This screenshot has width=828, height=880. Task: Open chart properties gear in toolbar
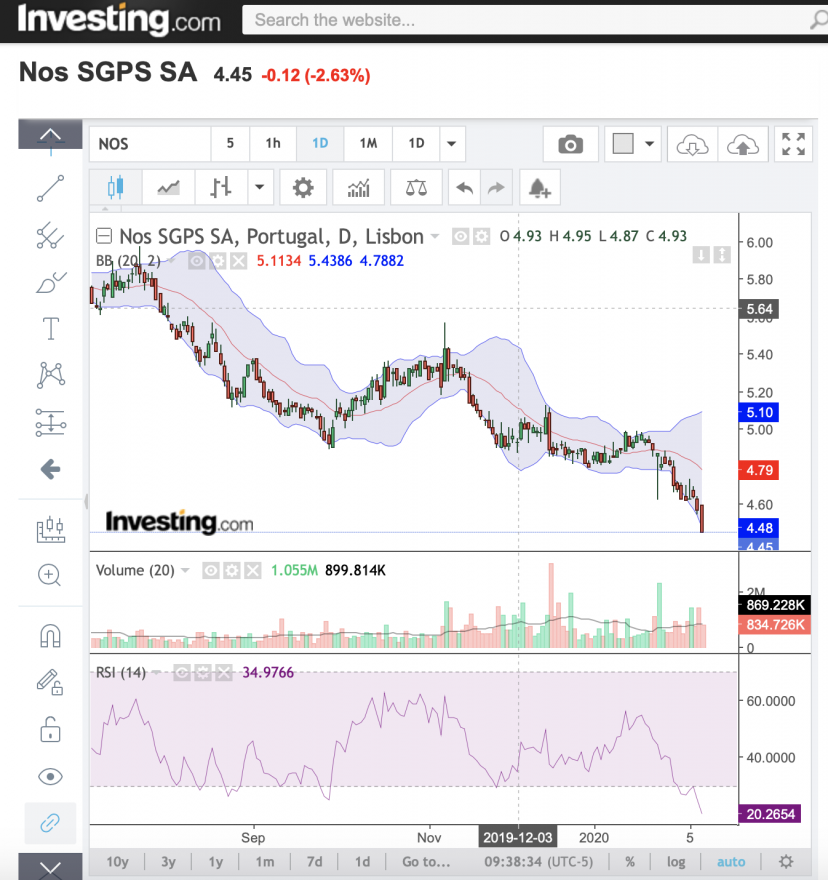coord(303,187)
